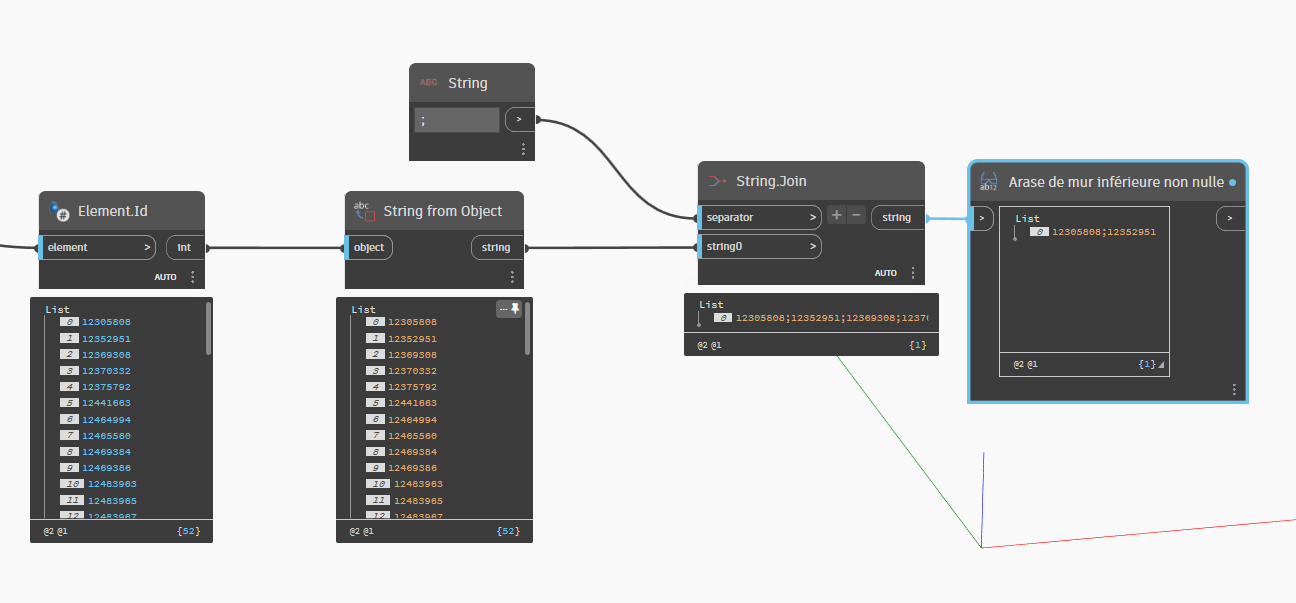Viewport: 1296px width, 603px height.
Task: Open three-dot menu on String.Join node
Action: (x=912, y=273)
